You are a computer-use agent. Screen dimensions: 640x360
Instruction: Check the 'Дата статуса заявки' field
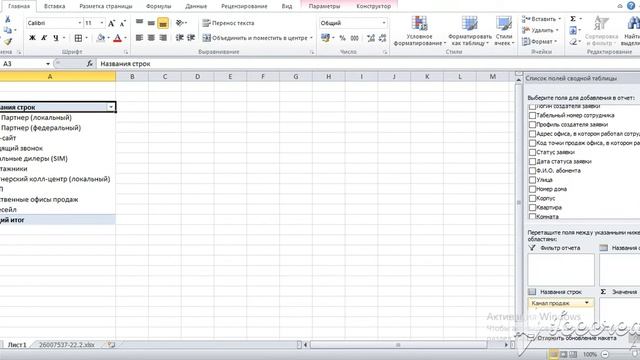532,161
